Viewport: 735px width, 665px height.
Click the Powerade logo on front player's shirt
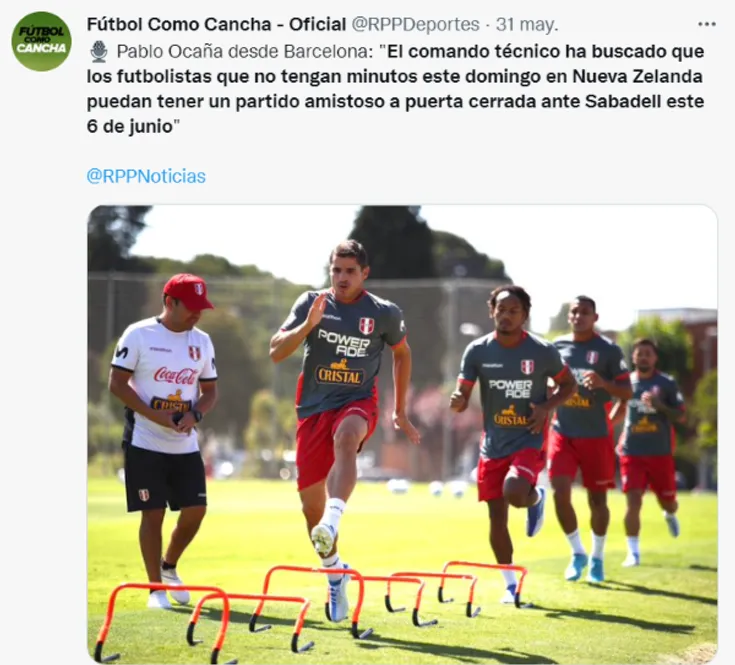(345, 342)
